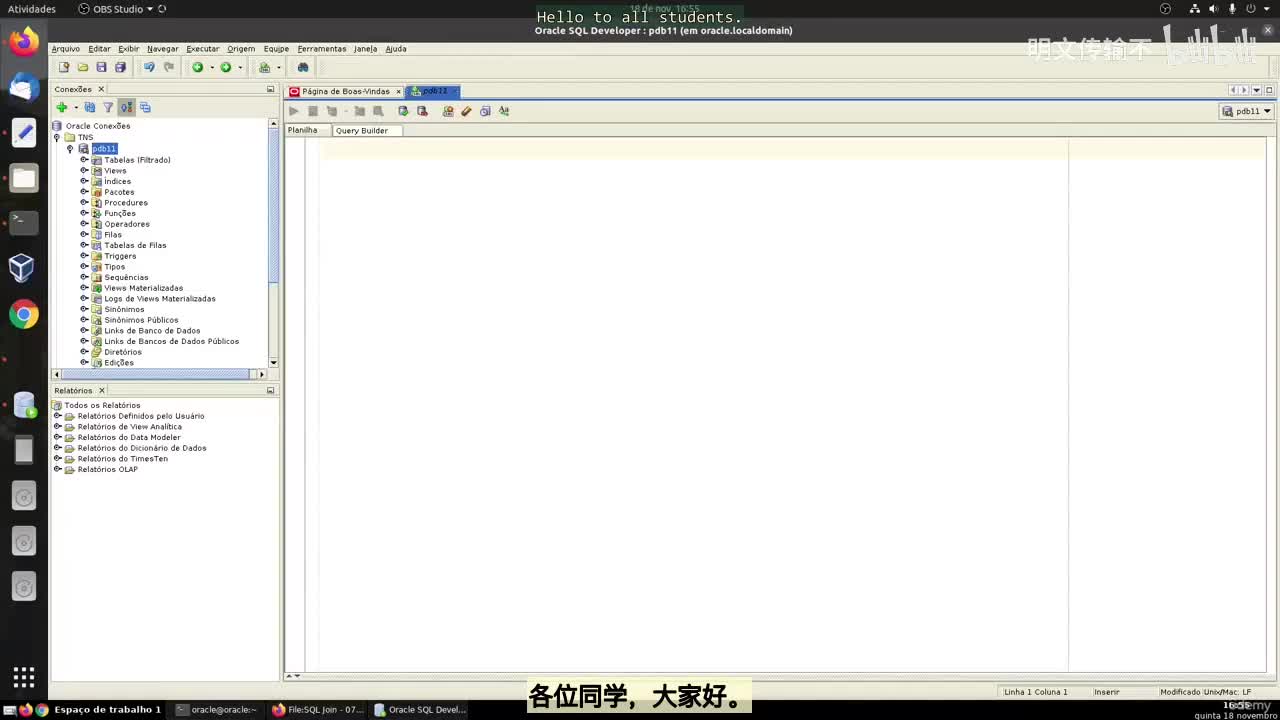
Task: Click the schema browser icon in Conexões toolbar
Action: click(x=126, y=107)
